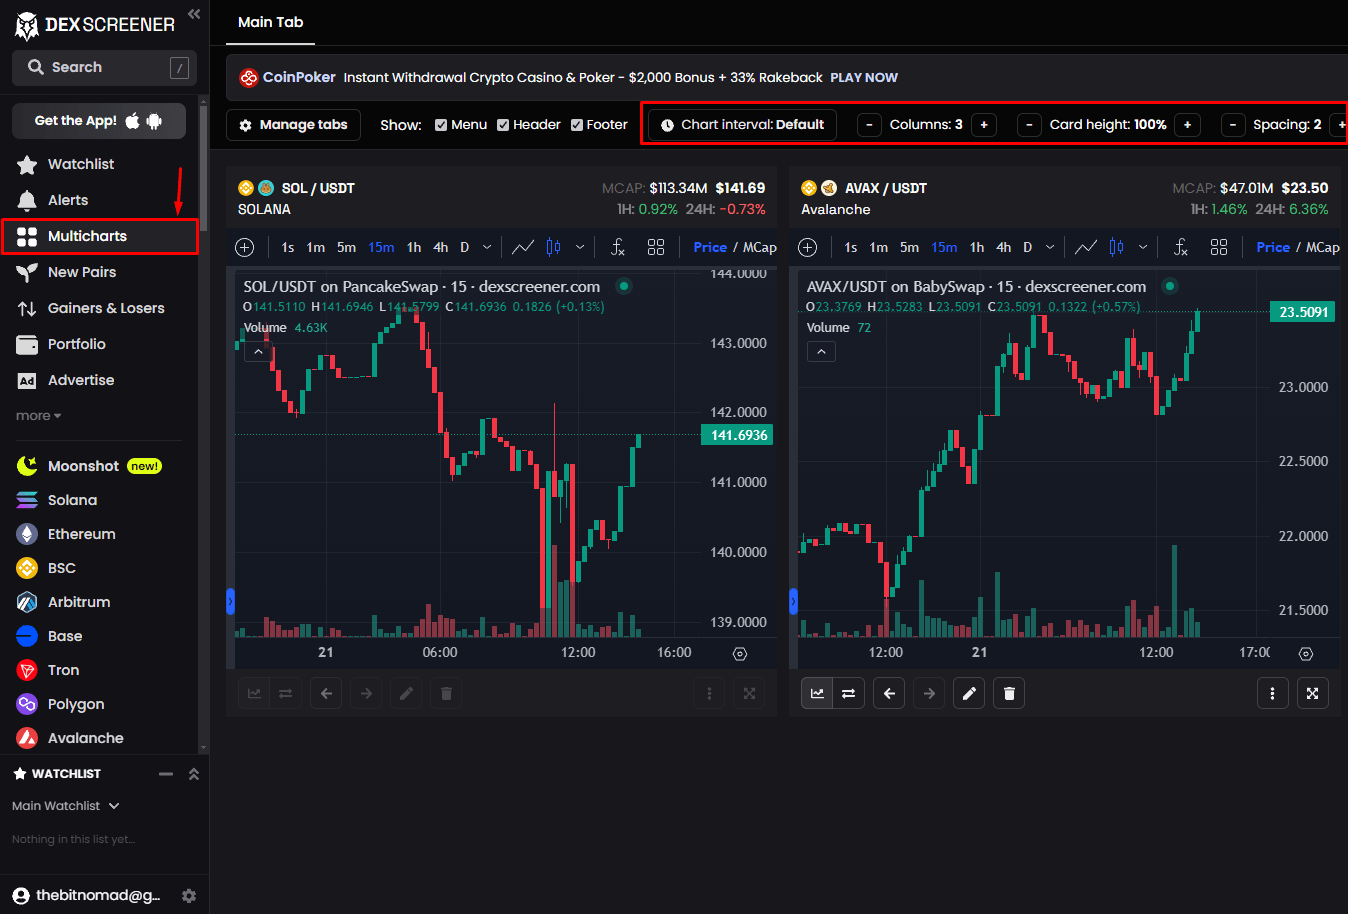Open interval dropdown on SOL chart
Screen dimensions: 1348x914
(487, 247)
